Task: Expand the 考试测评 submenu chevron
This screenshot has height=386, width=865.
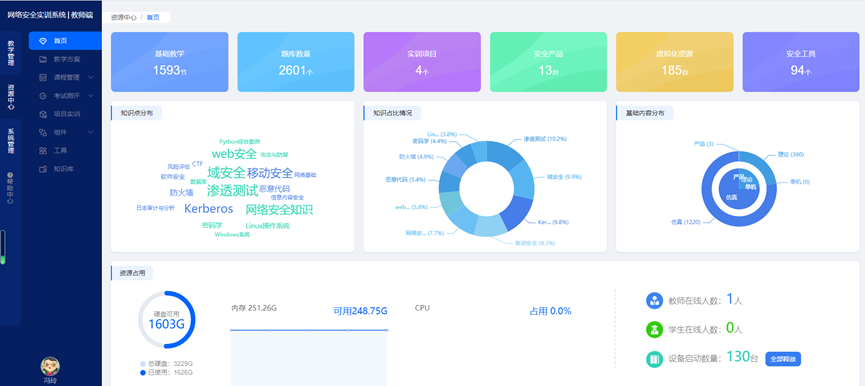Action: pyautogui.click(x=90, y=96)
